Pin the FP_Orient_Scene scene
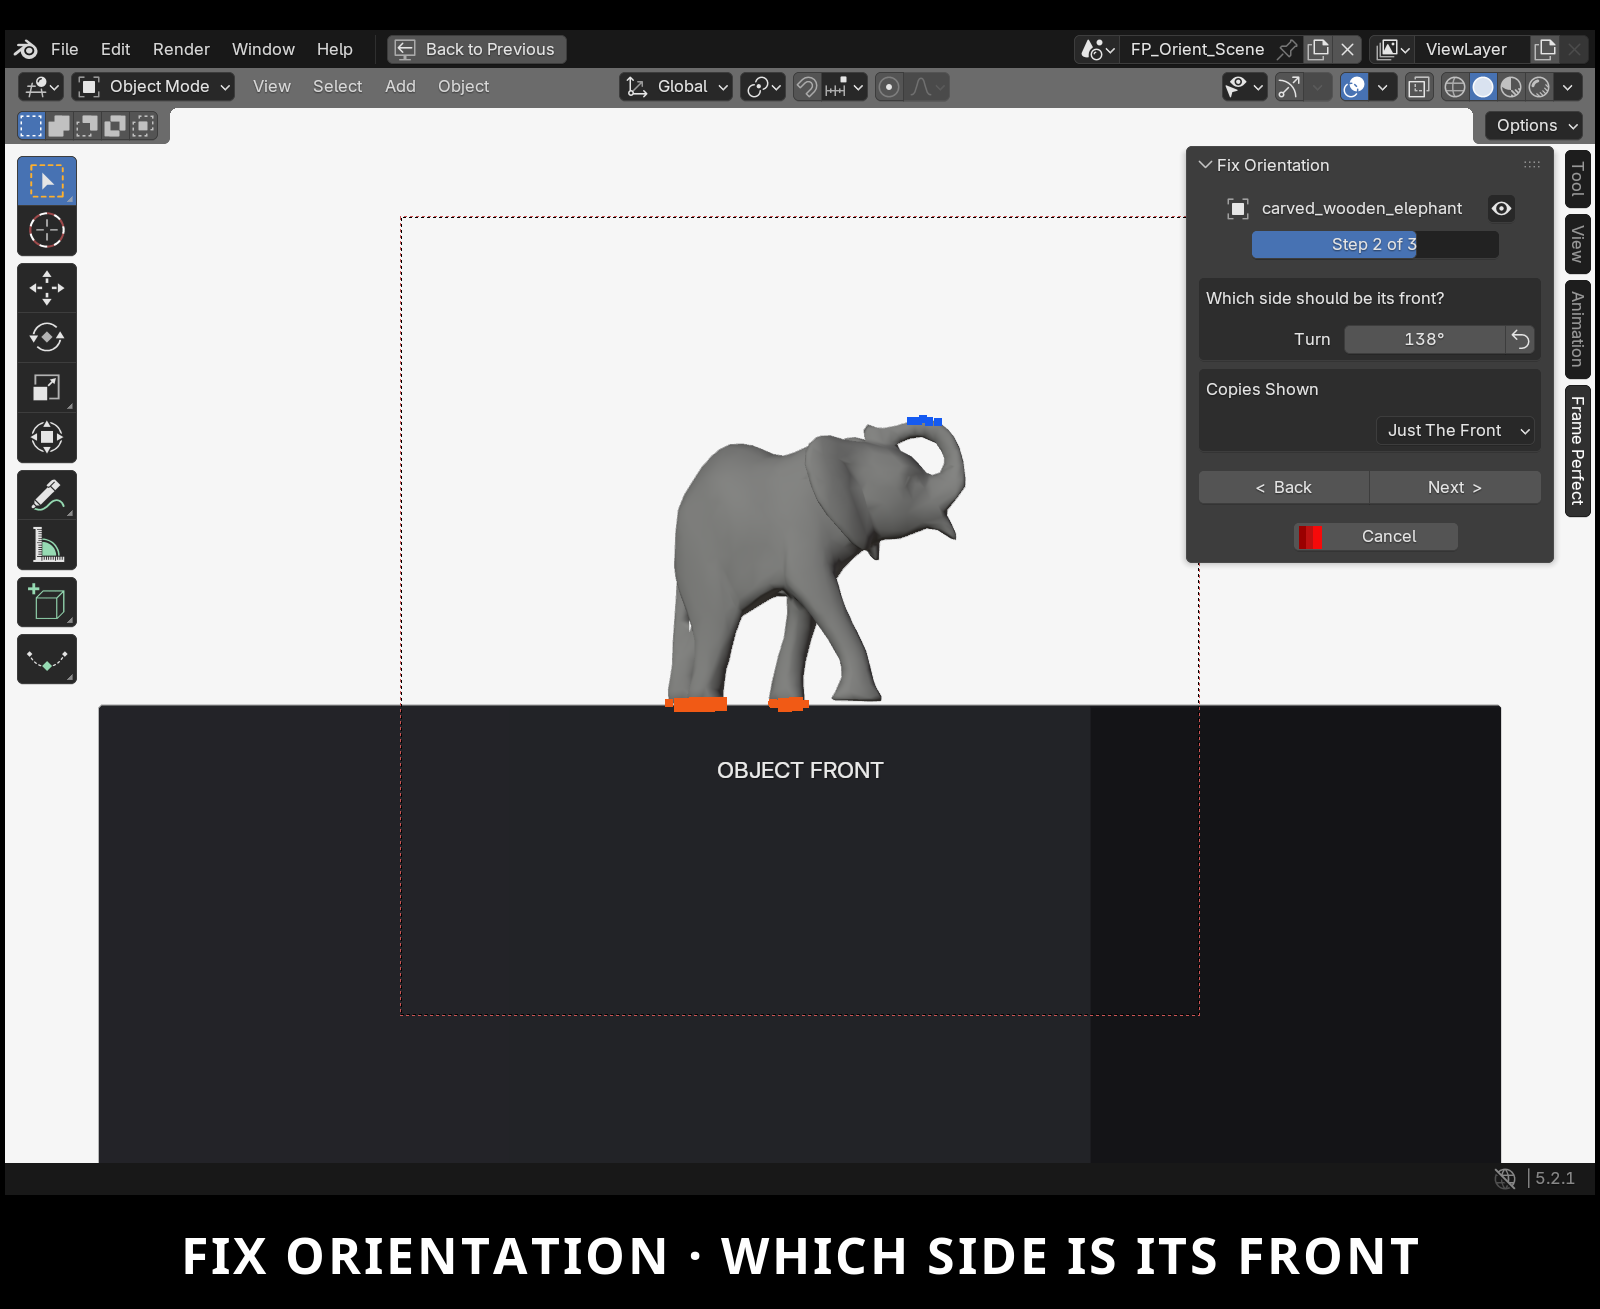 1288,49
